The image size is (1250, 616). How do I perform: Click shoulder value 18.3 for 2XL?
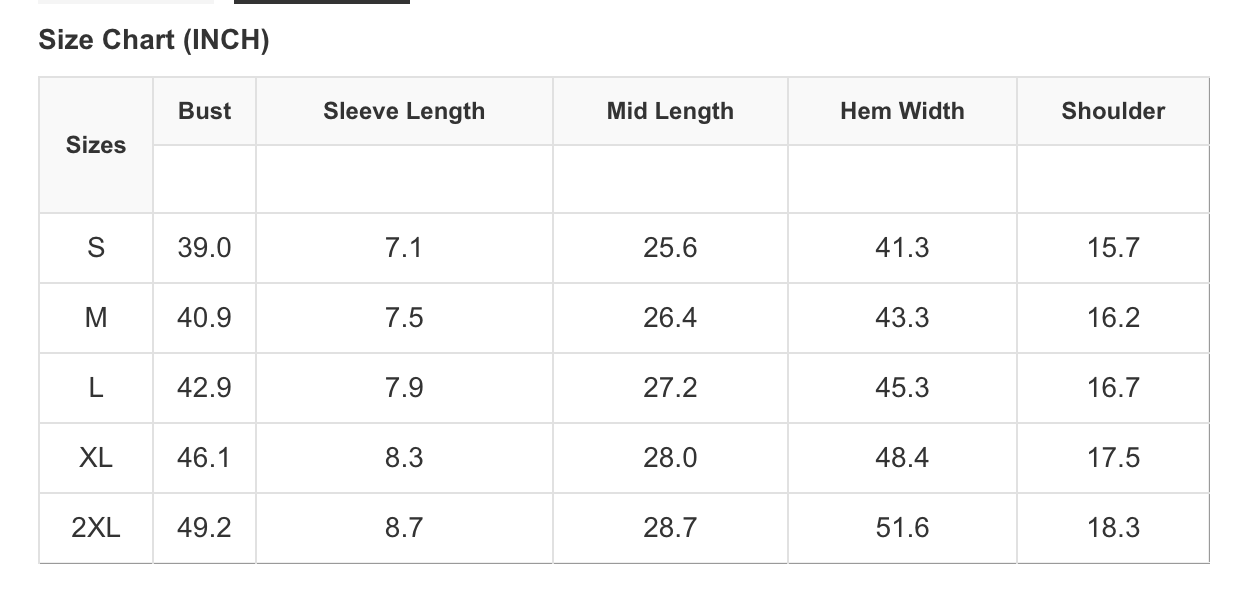pos(1113,528)
